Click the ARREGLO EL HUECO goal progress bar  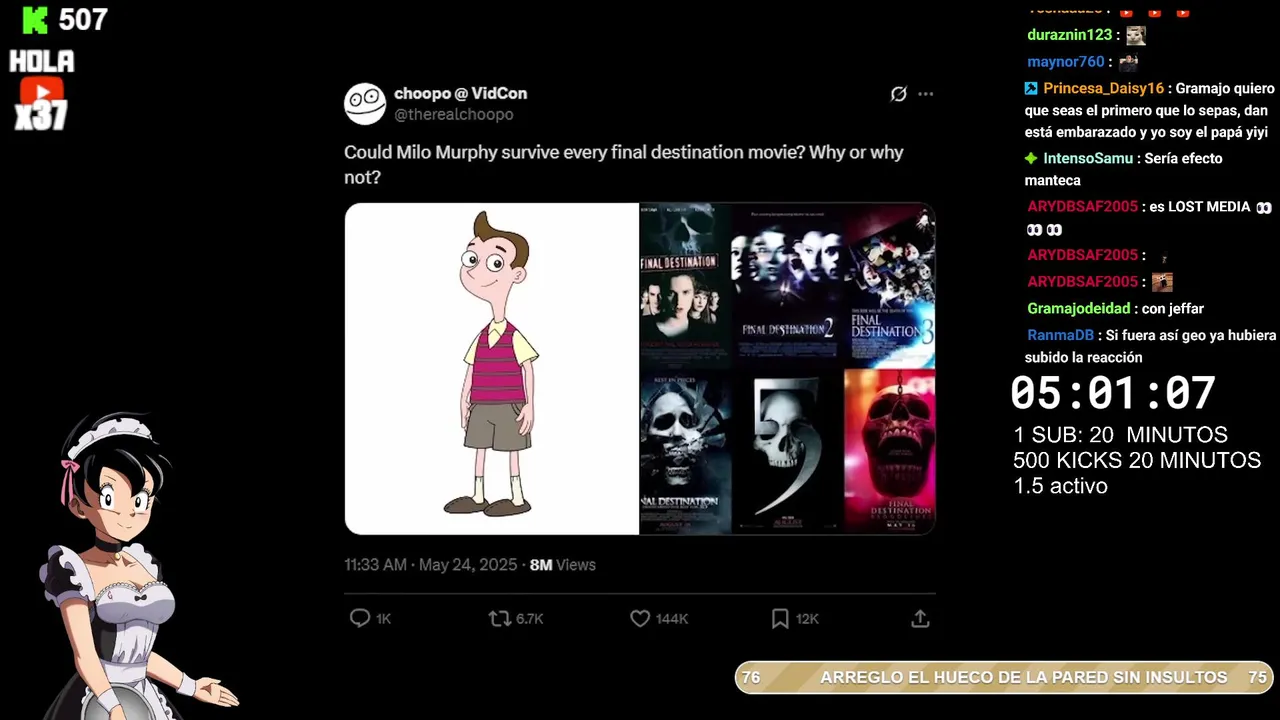pyautogui.click(x=1004, y=677)
